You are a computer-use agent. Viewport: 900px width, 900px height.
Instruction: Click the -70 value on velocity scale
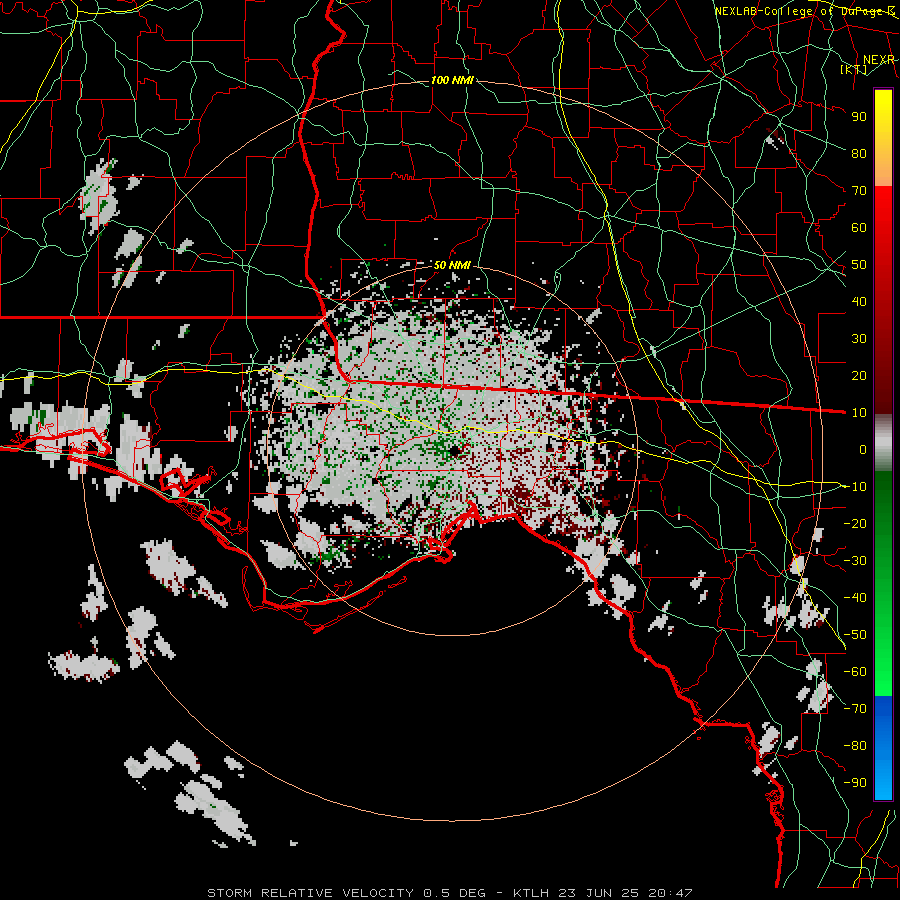855,709
